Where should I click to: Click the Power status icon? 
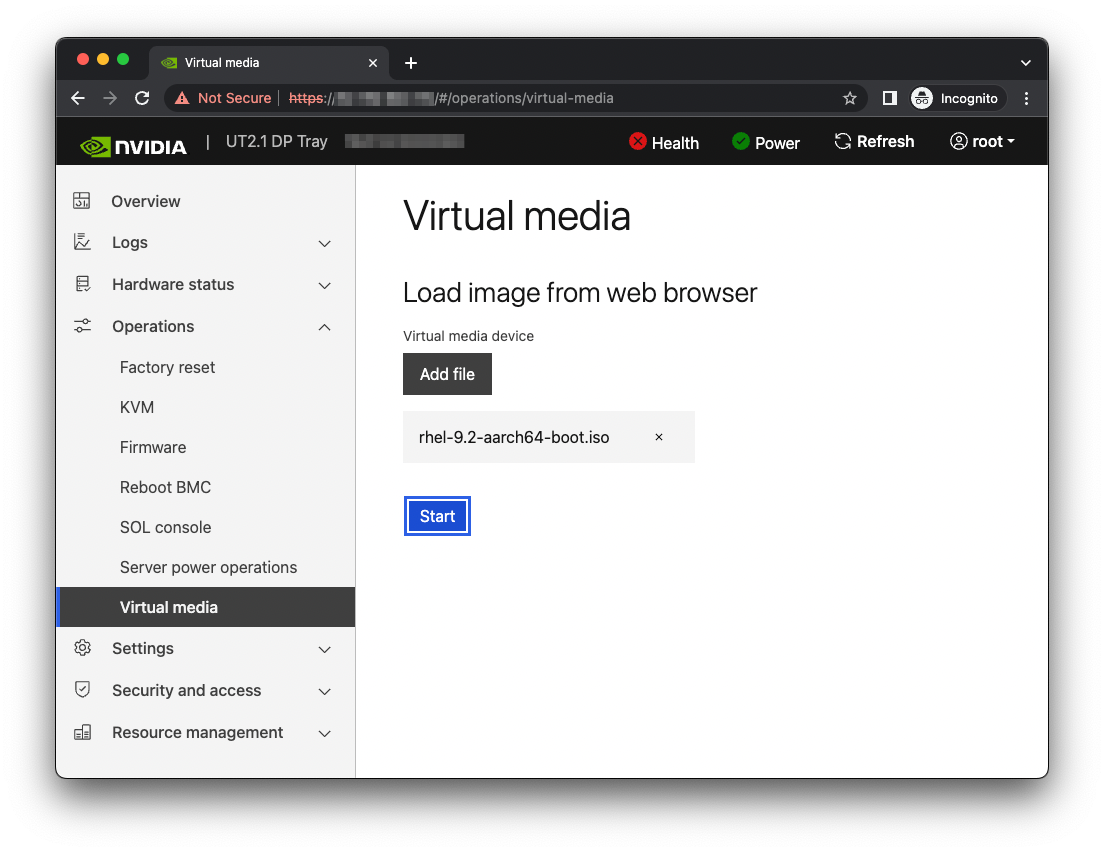tap(741, 142)
